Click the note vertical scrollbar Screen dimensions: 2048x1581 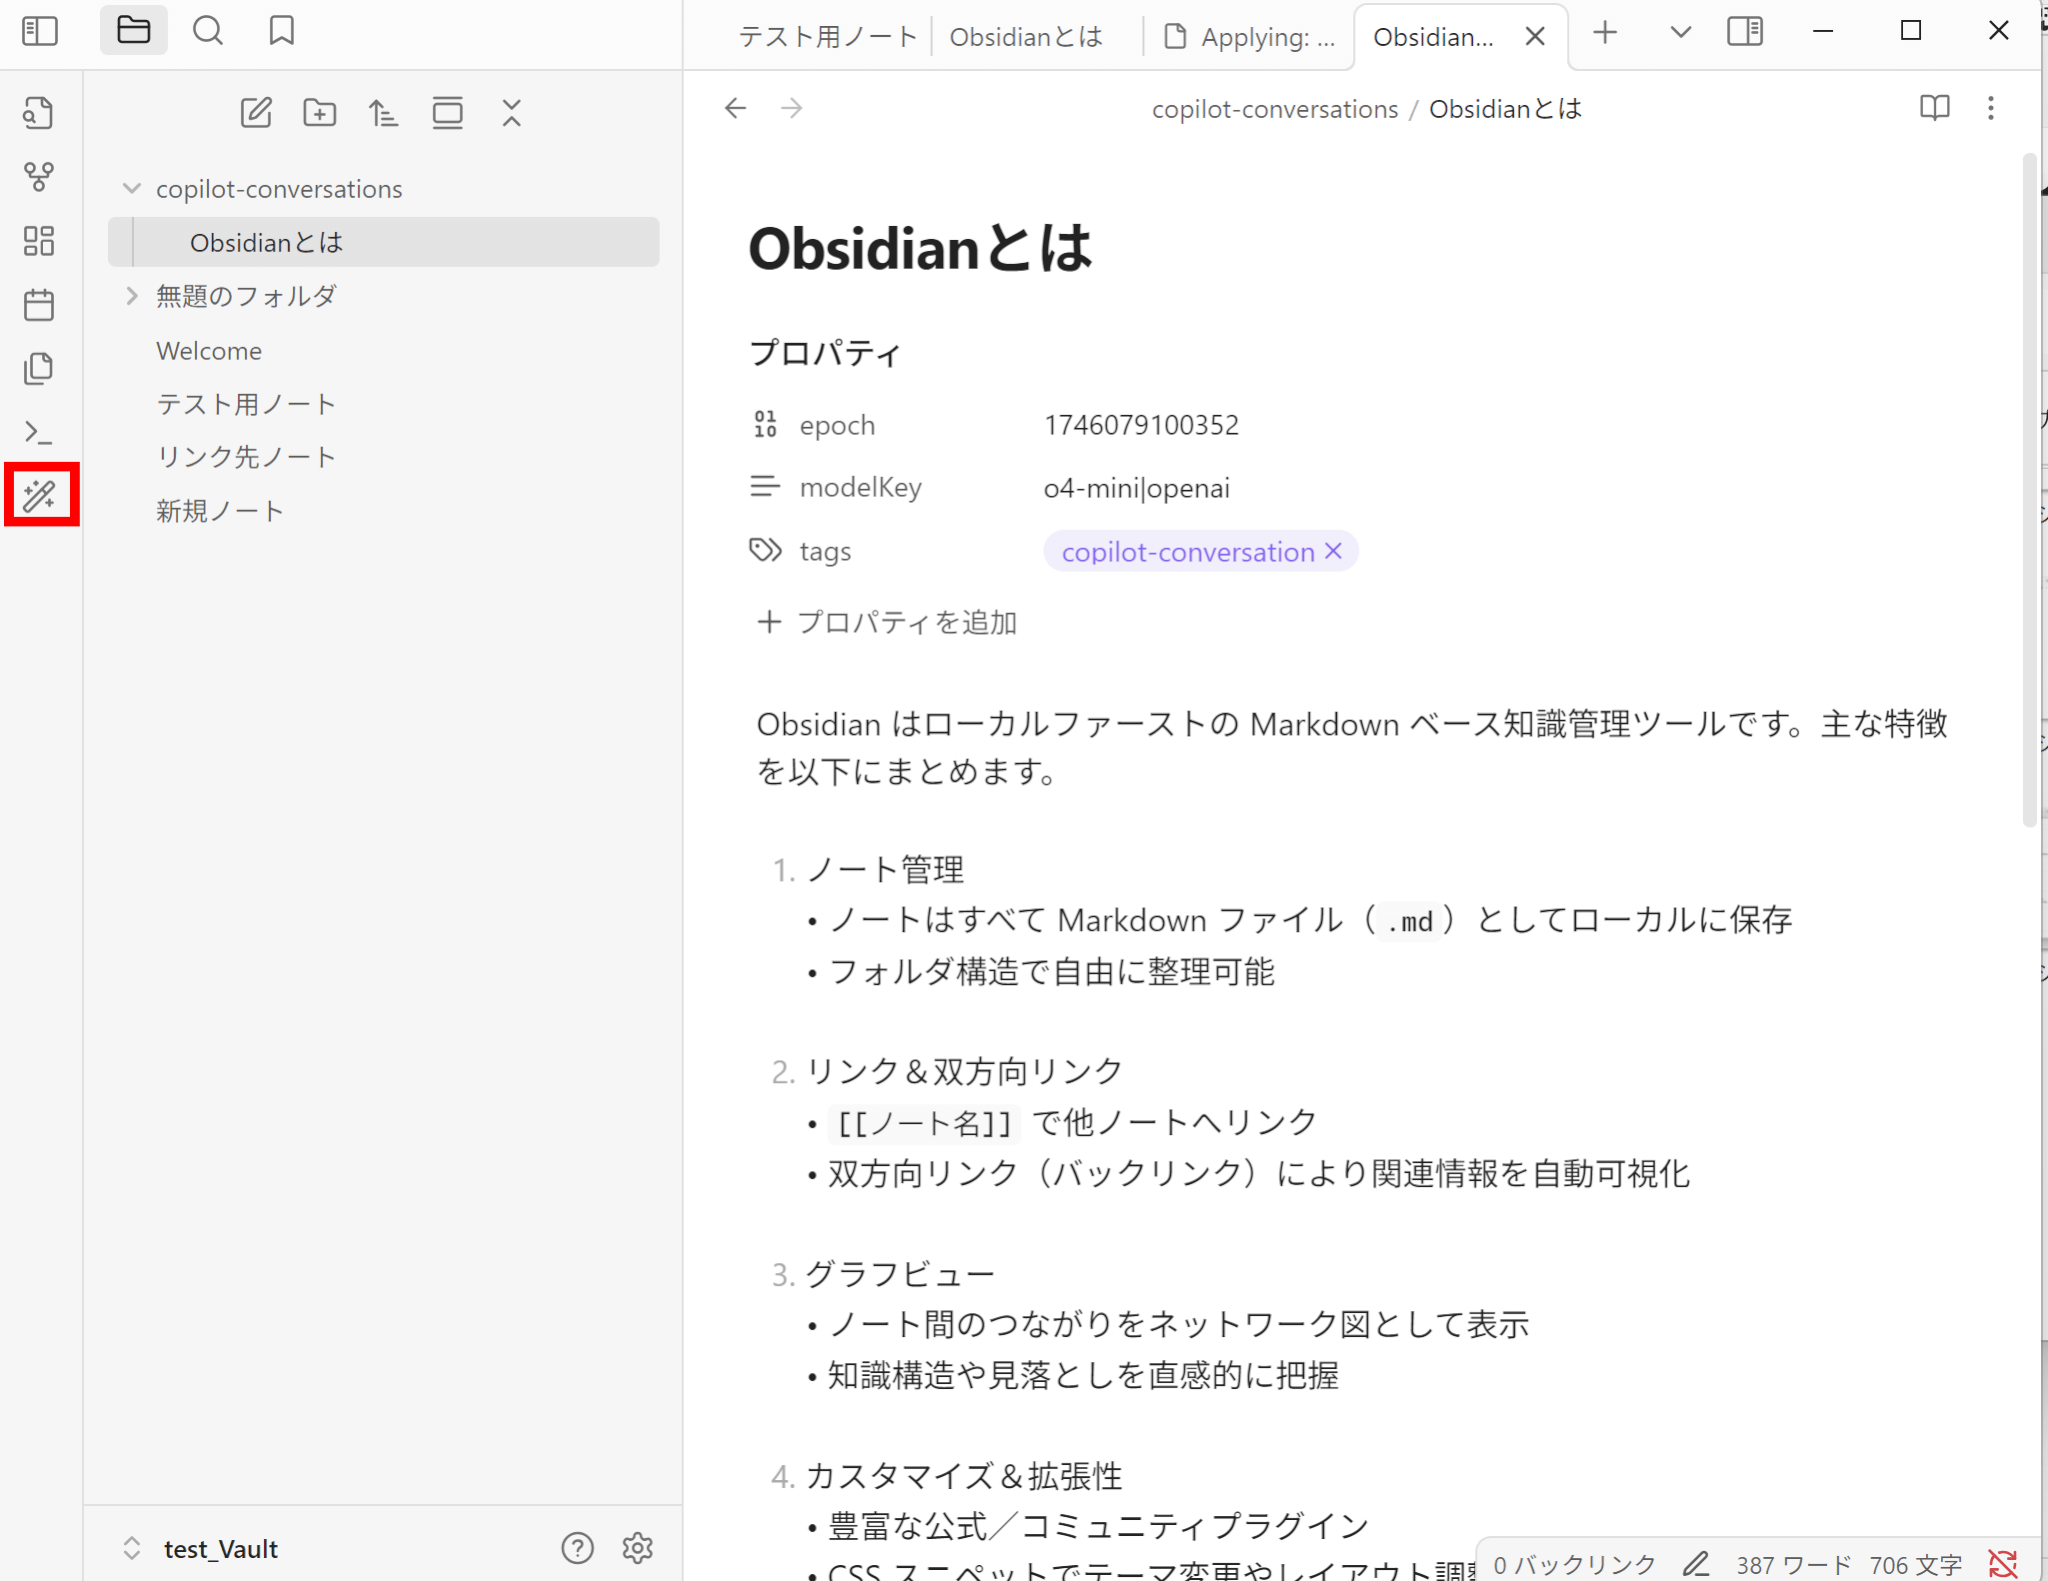point(2030,490)
